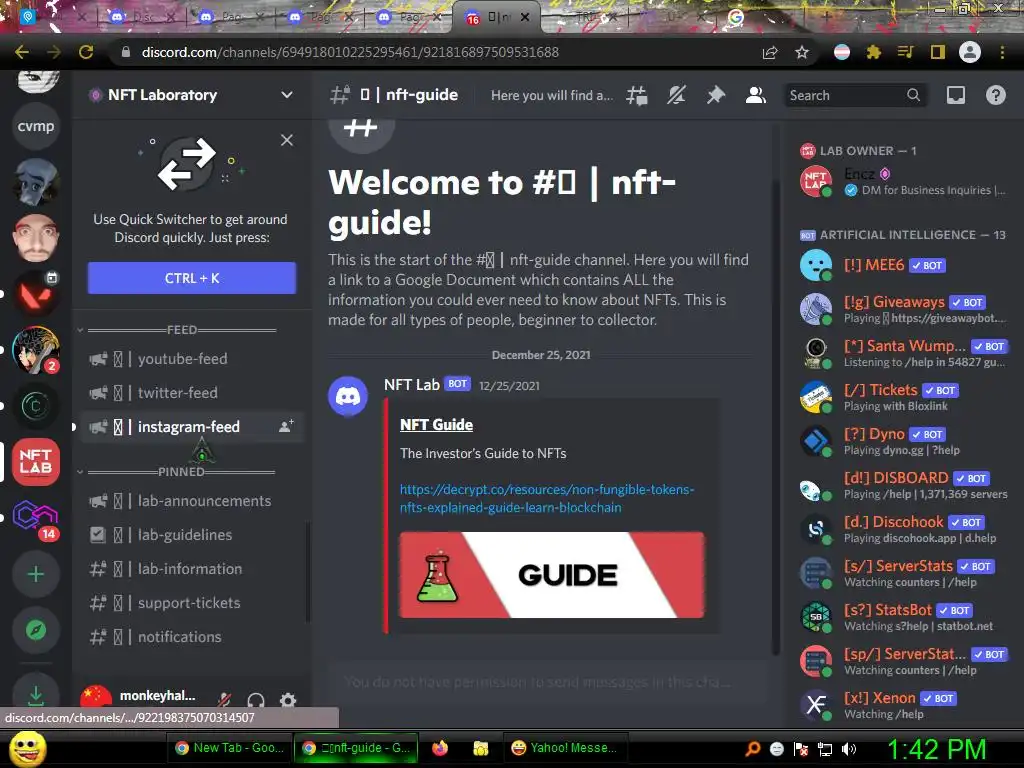Click the discord.com address bar URL

coord(350,52)
